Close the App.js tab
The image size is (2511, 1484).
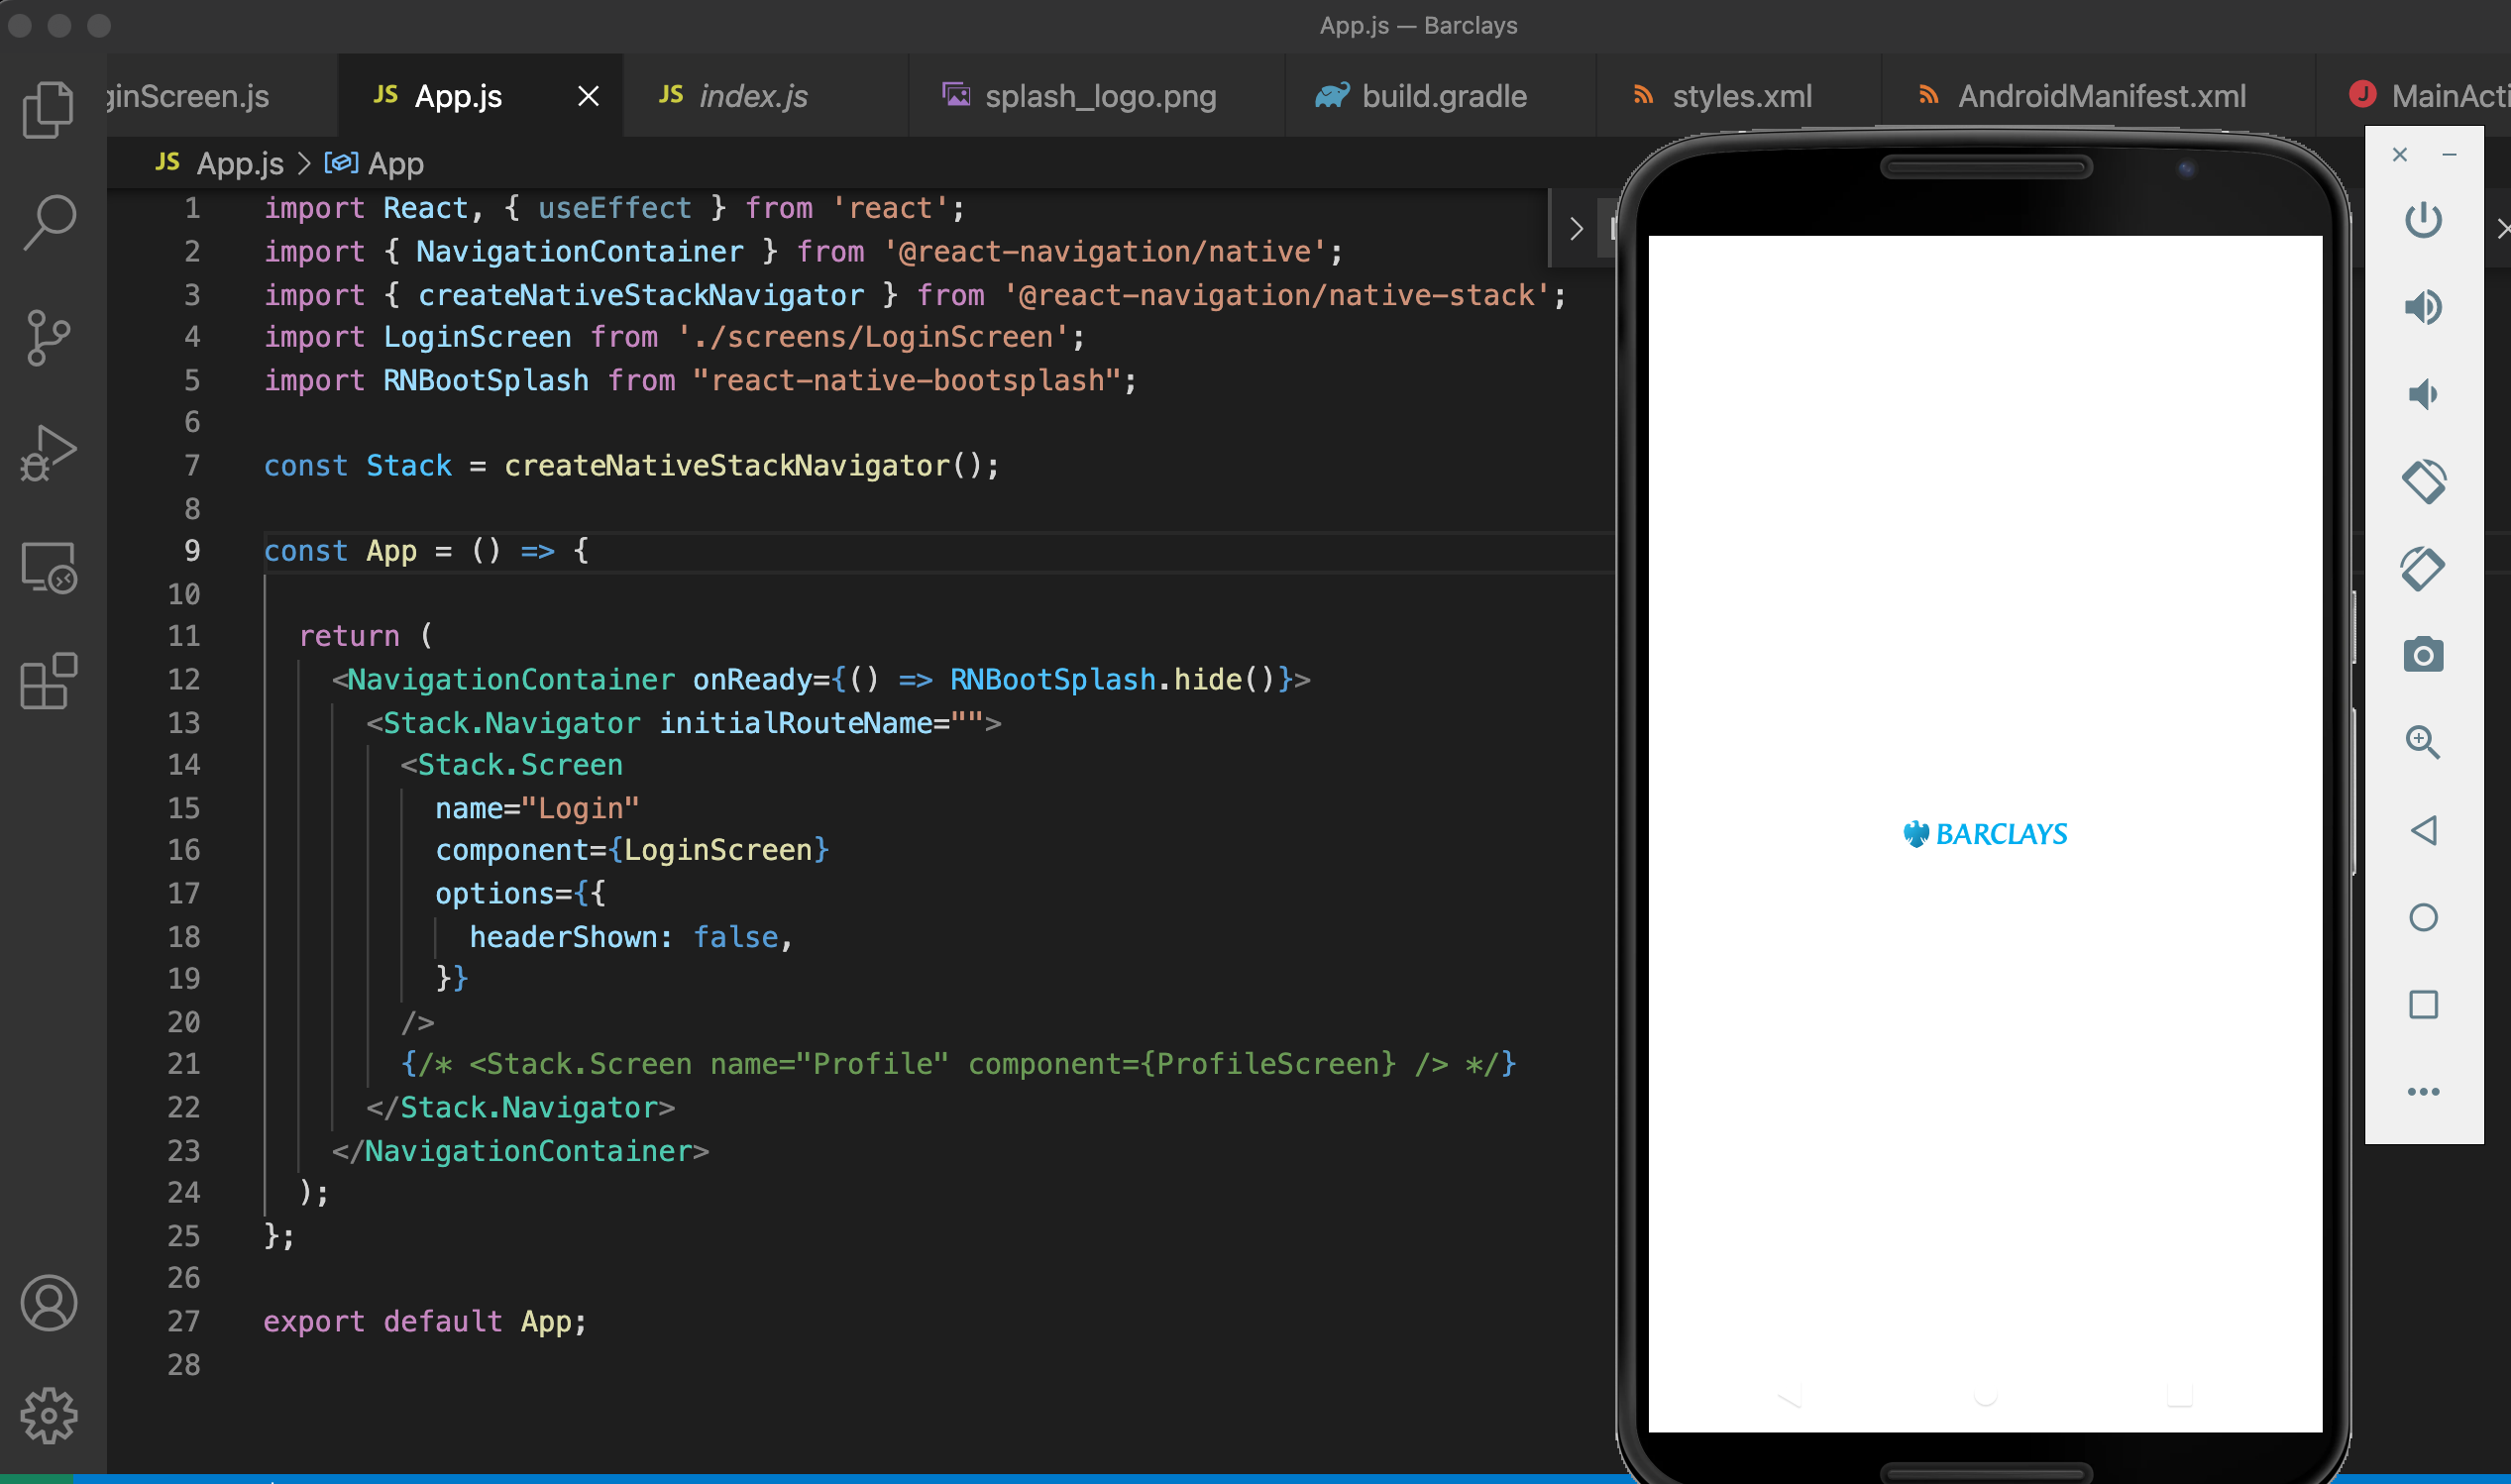coord(588,95)
